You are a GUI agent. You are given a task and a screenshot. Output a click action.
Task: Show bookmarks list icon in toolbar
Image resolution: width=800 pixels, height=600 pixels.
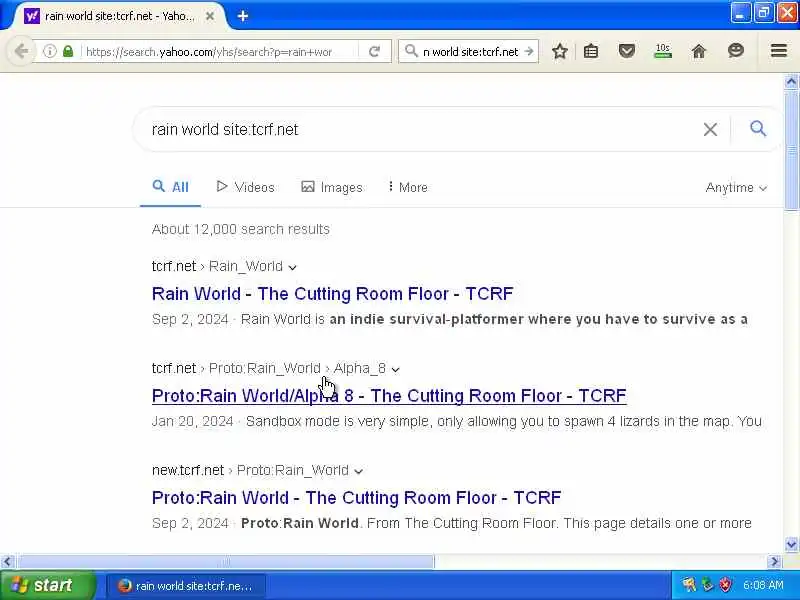coord(591,51)
